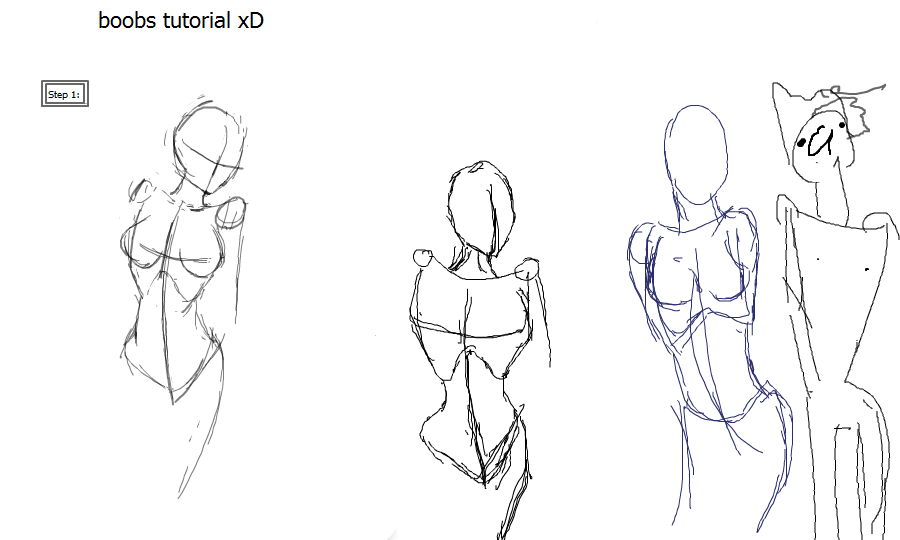Click the 'xD' at the title's end
Screen dimensions: 900x540
251,20
